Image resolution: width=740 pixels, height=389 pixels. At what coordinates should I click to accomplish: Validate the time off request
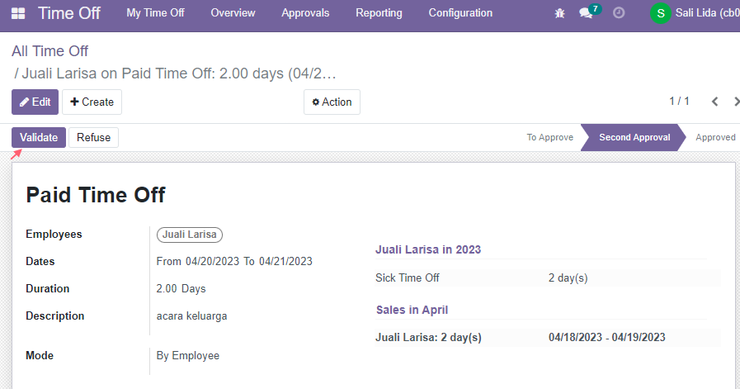pyautogui.click(x=39, y=137)
